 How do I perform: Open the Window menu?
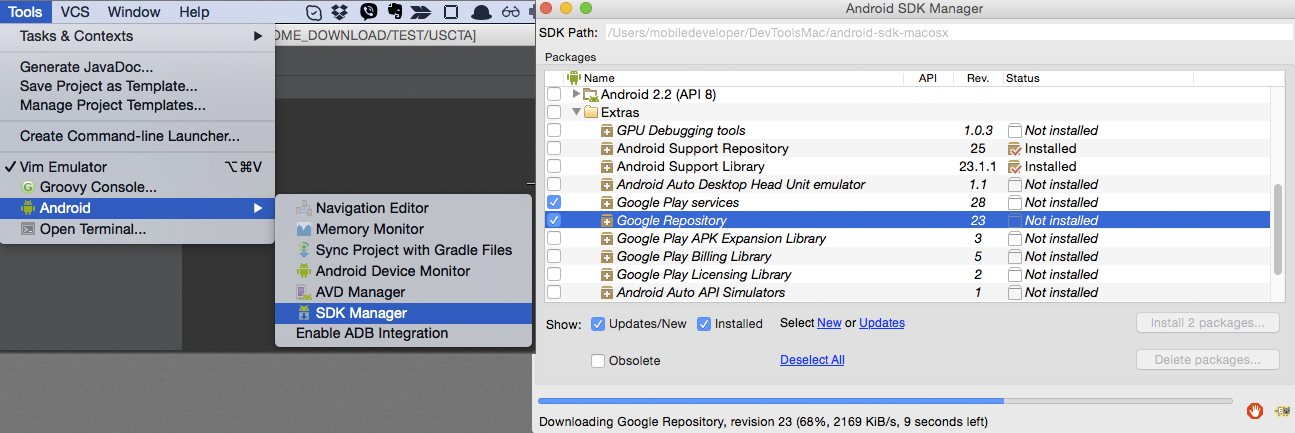click(x=134, y=12)
